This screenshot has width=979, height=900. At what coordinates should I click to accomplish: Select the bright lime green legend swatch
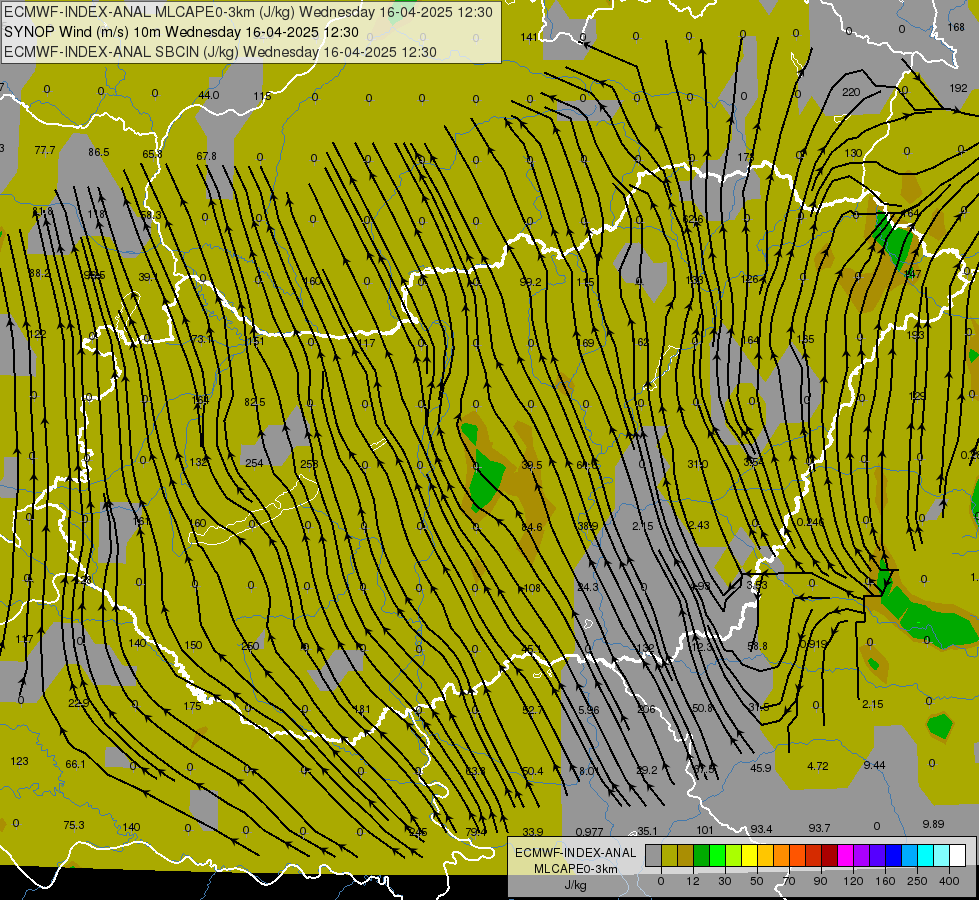point(717,856)
